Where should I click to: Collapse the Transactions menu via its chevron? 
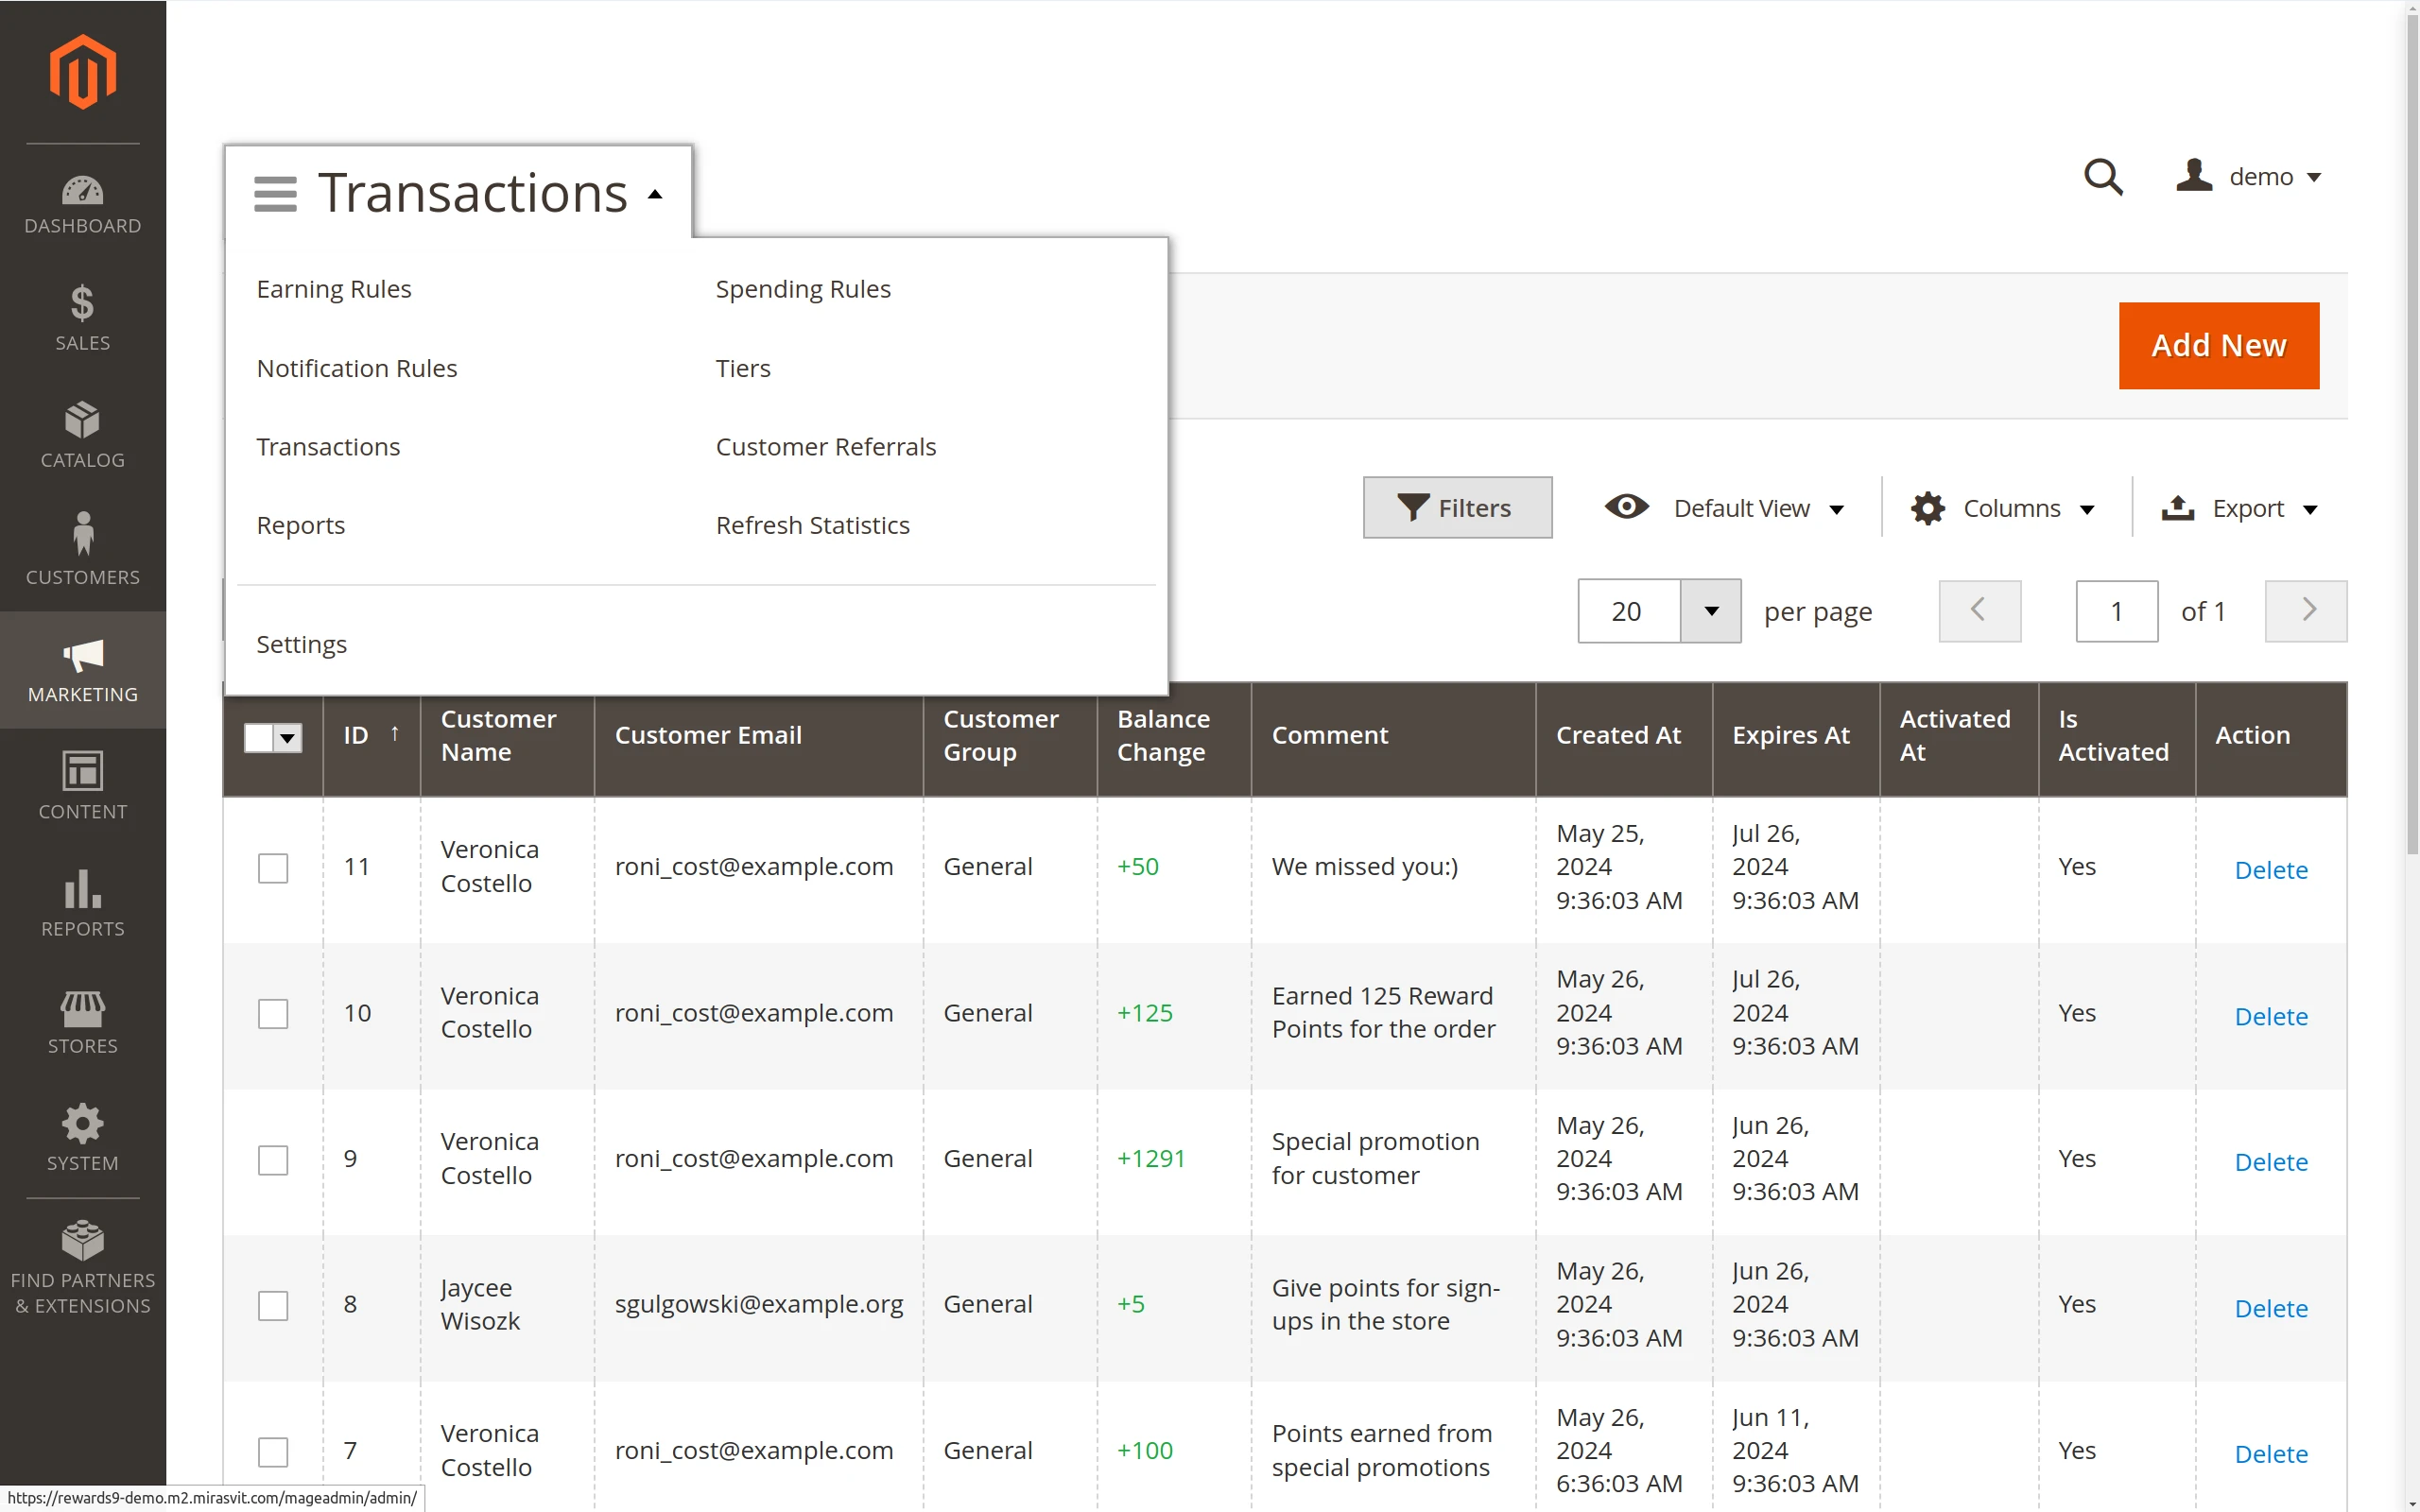[x=655, y=193]
